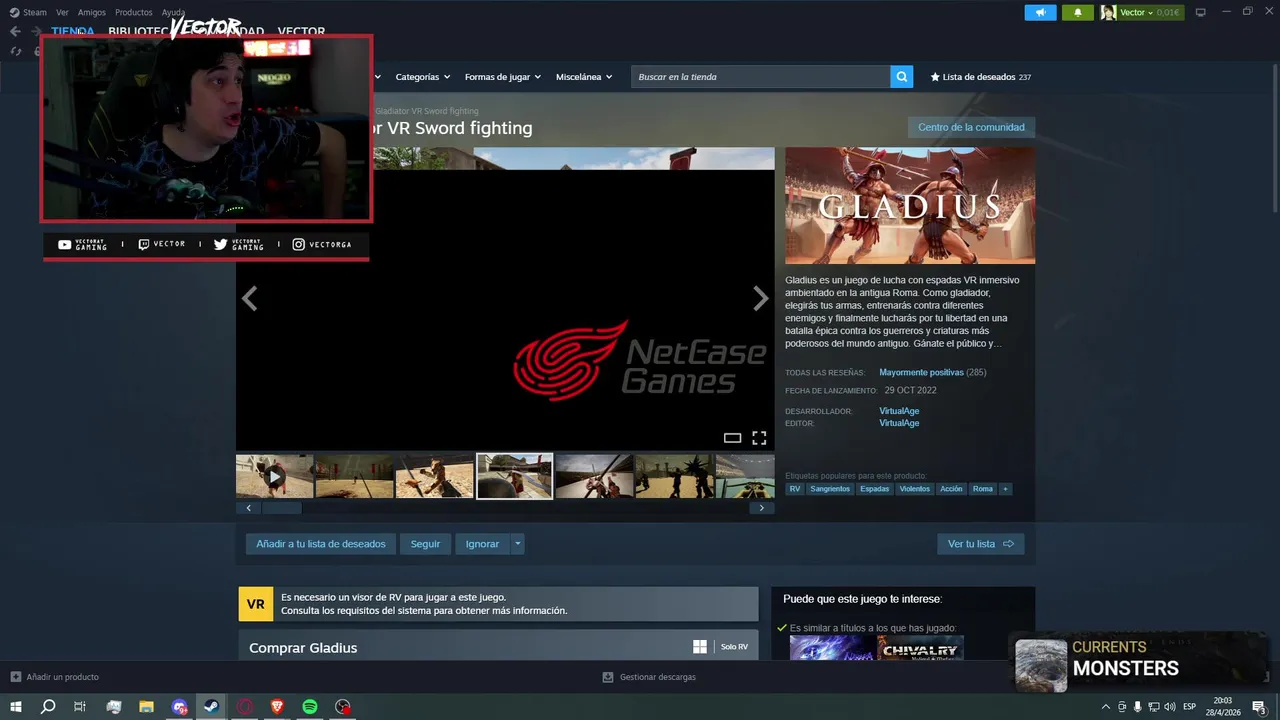
Task: Open File Explorer from the taskbar
Action: pos(146,707)
